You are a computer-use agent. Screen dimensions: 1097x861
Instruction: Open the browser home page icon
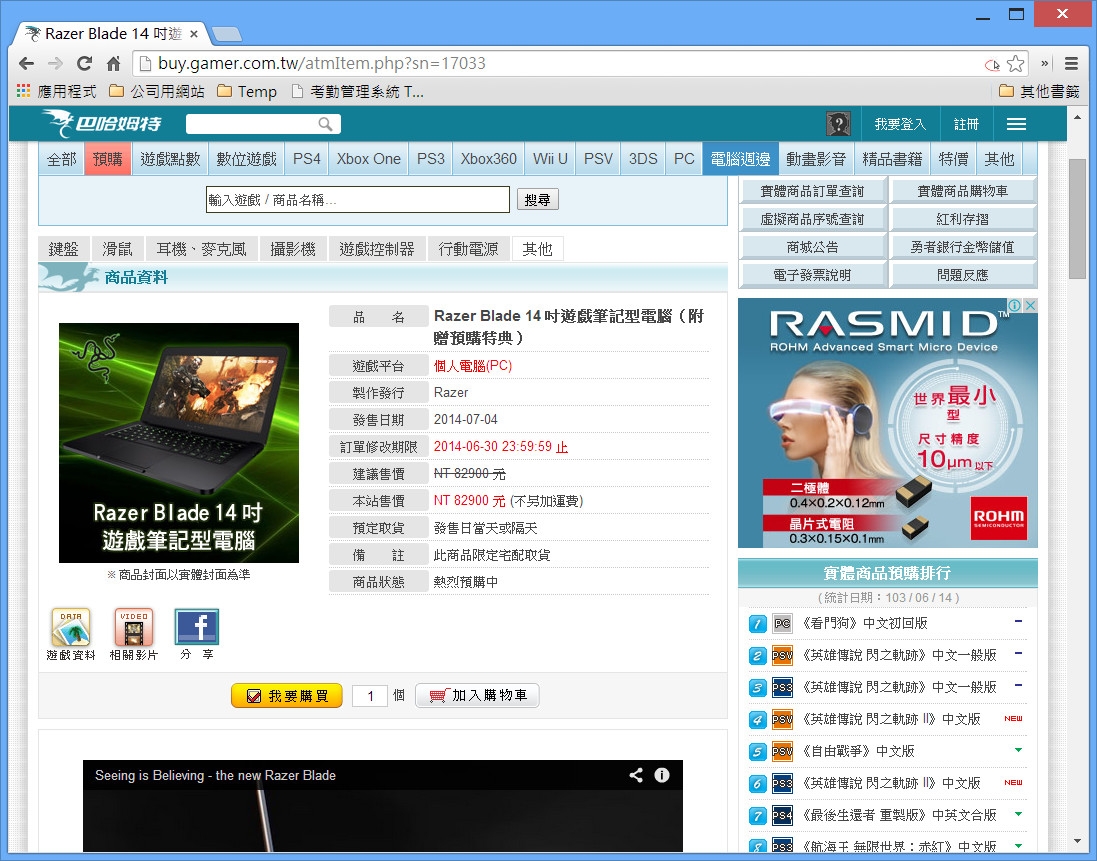coord(113,64)
